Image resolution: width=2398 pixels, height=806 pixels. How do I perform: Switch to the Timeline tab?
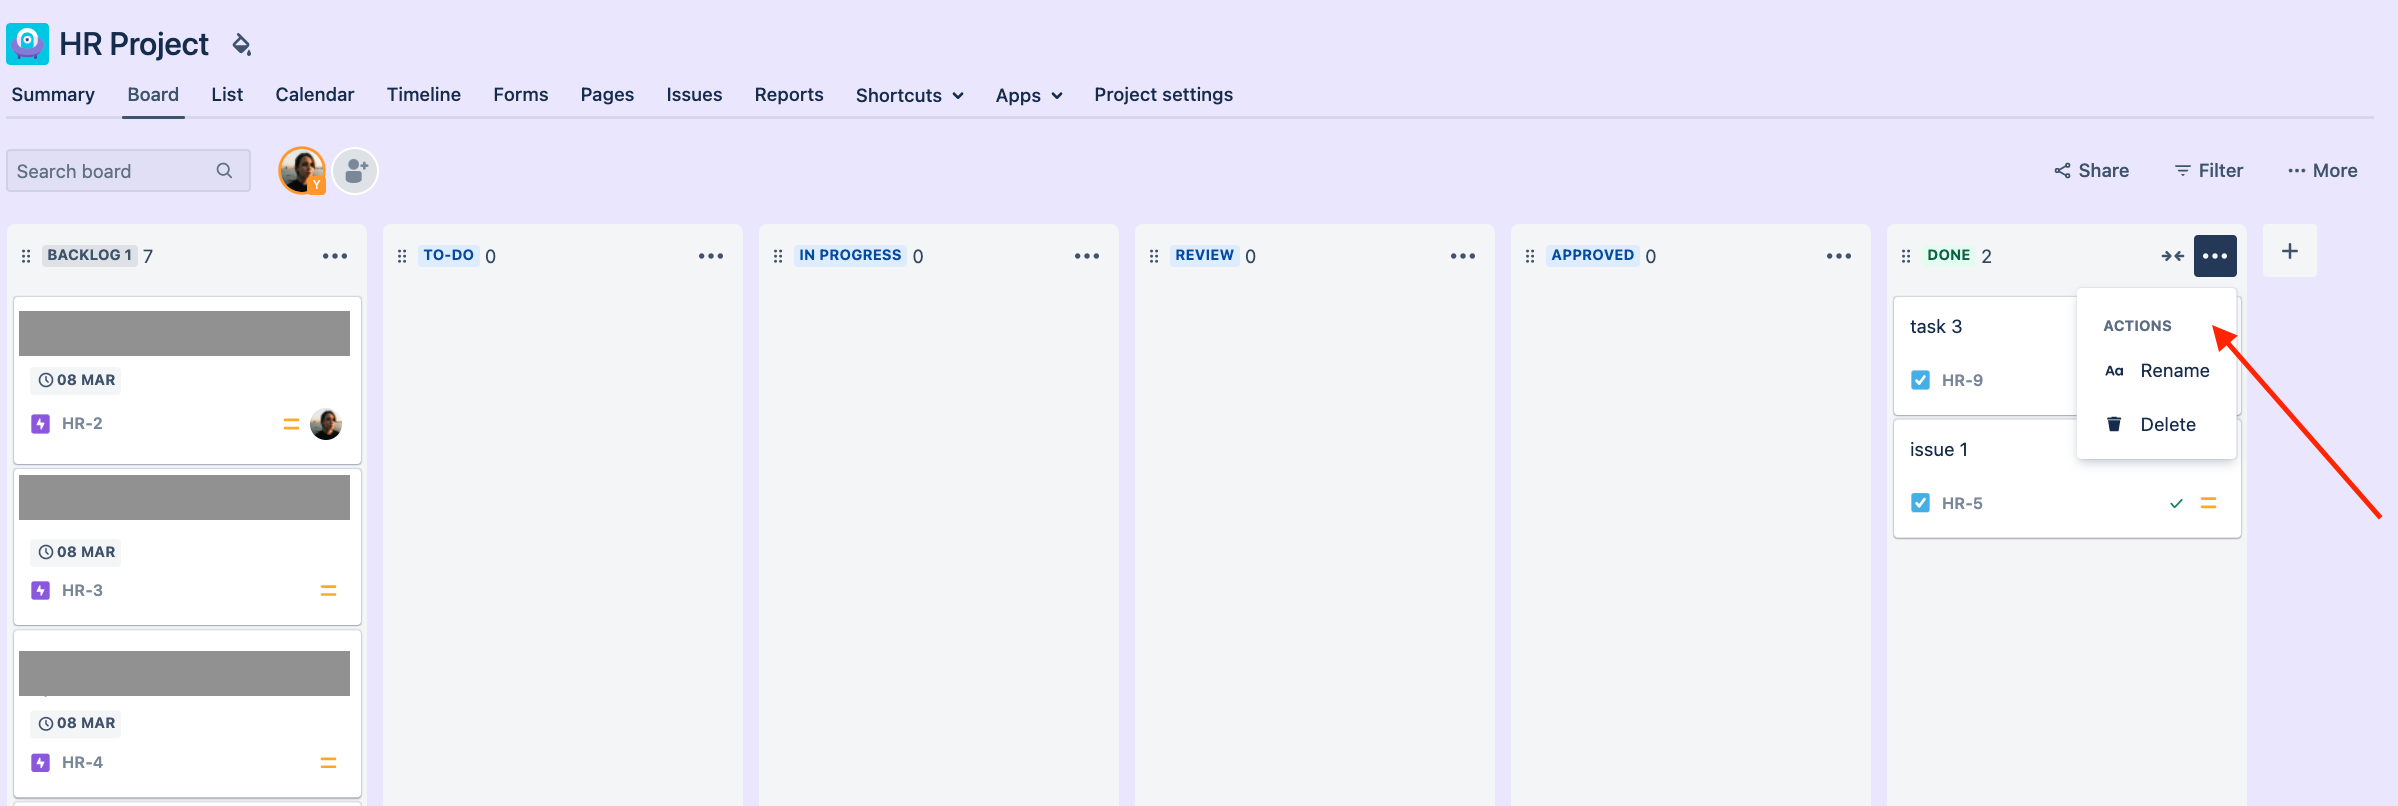pyautogui.click(x=424, y=94)
